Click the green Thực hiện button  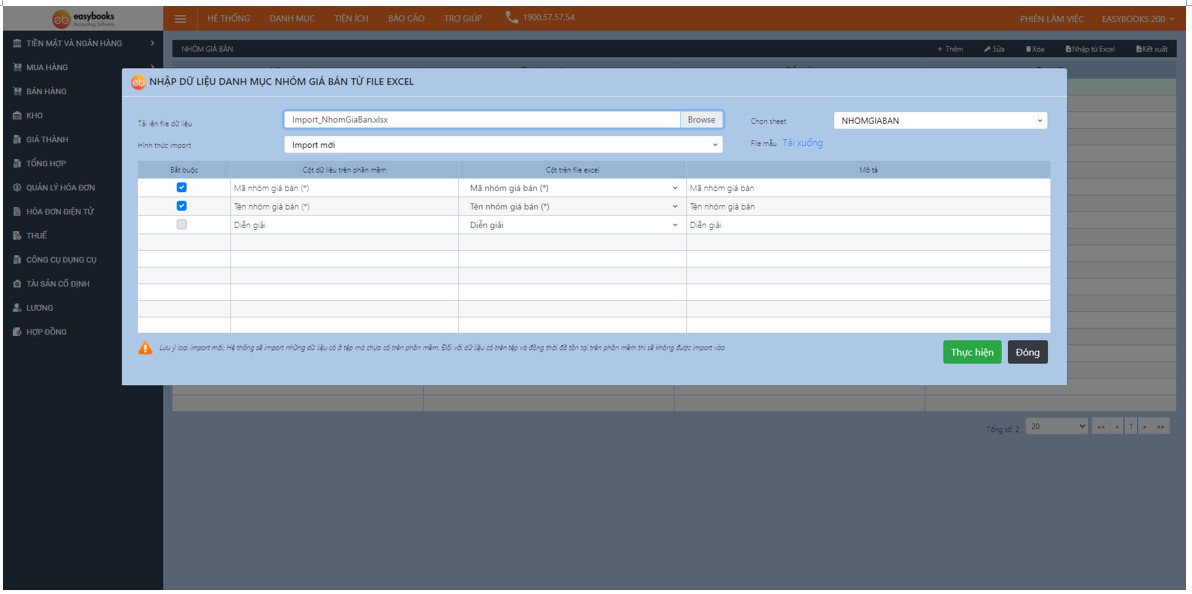972,352
